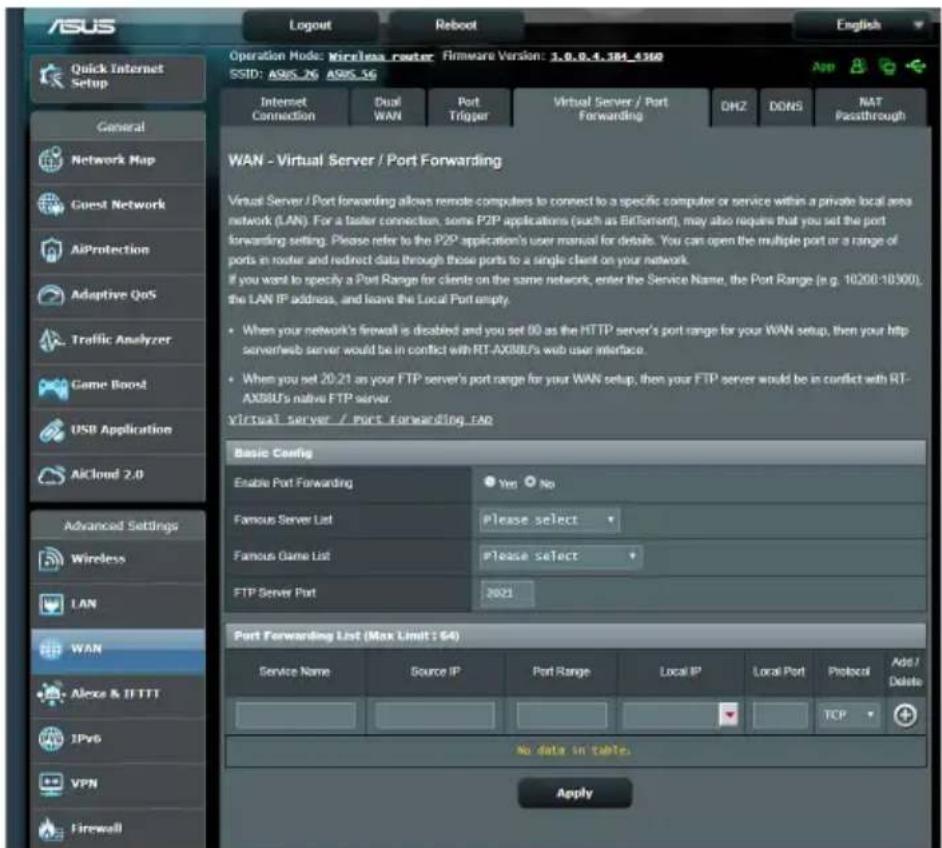The height and width of the screenshot is (848, 942).
Task: Click the AiCloud 2.0 cloud icon
Action: (x=51, y=475)
